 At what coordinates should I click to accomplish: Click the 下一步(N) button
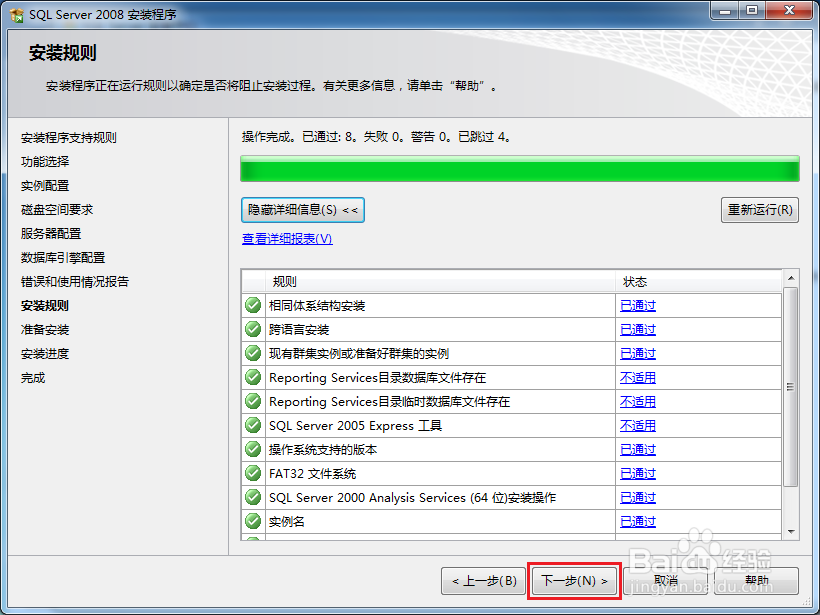pos(573,581)
